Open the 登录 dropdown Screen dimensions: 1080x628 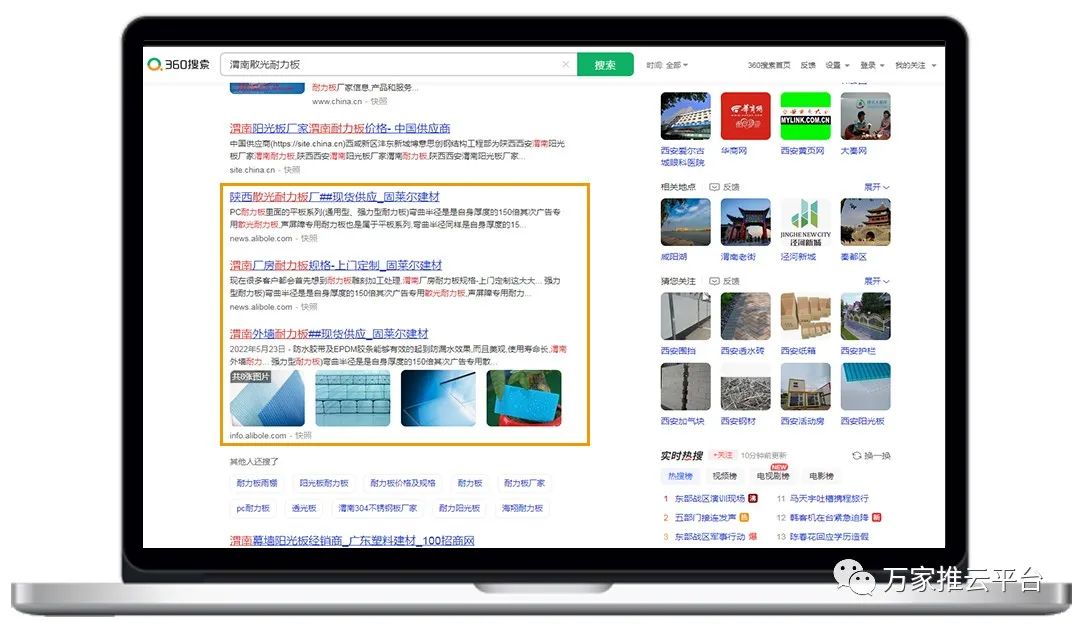pyautogui.click(x=872, y=65)
